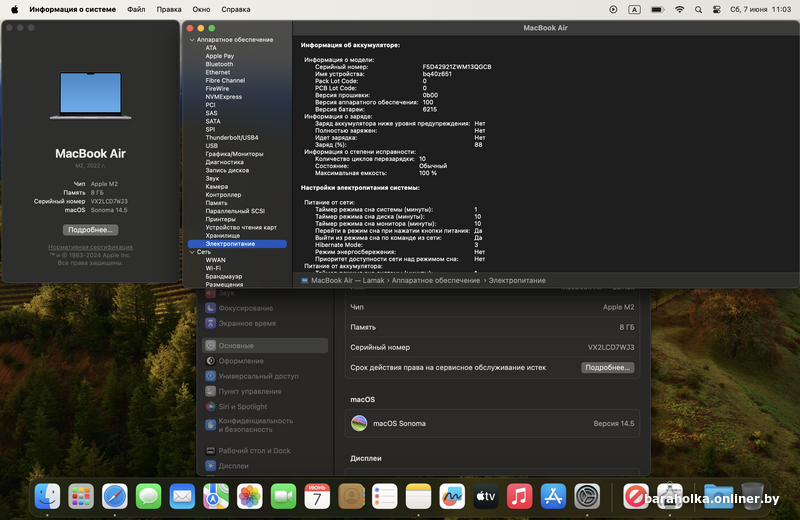The image size is (800, 520).
Task: Select Память in hardware tree
Action: [x=217, y=203]
